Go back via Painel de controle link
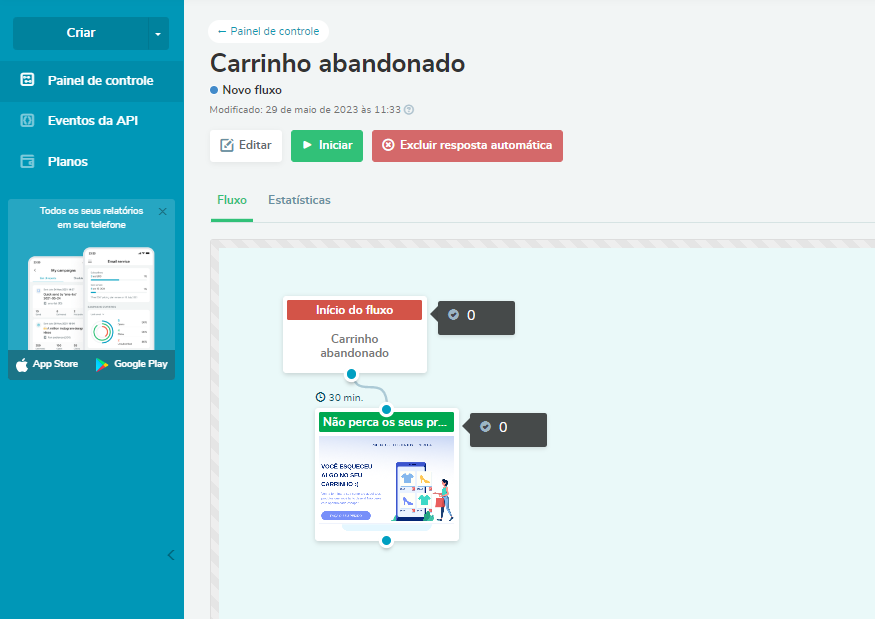This screenshot has height=619, width=875. (268, 31)
